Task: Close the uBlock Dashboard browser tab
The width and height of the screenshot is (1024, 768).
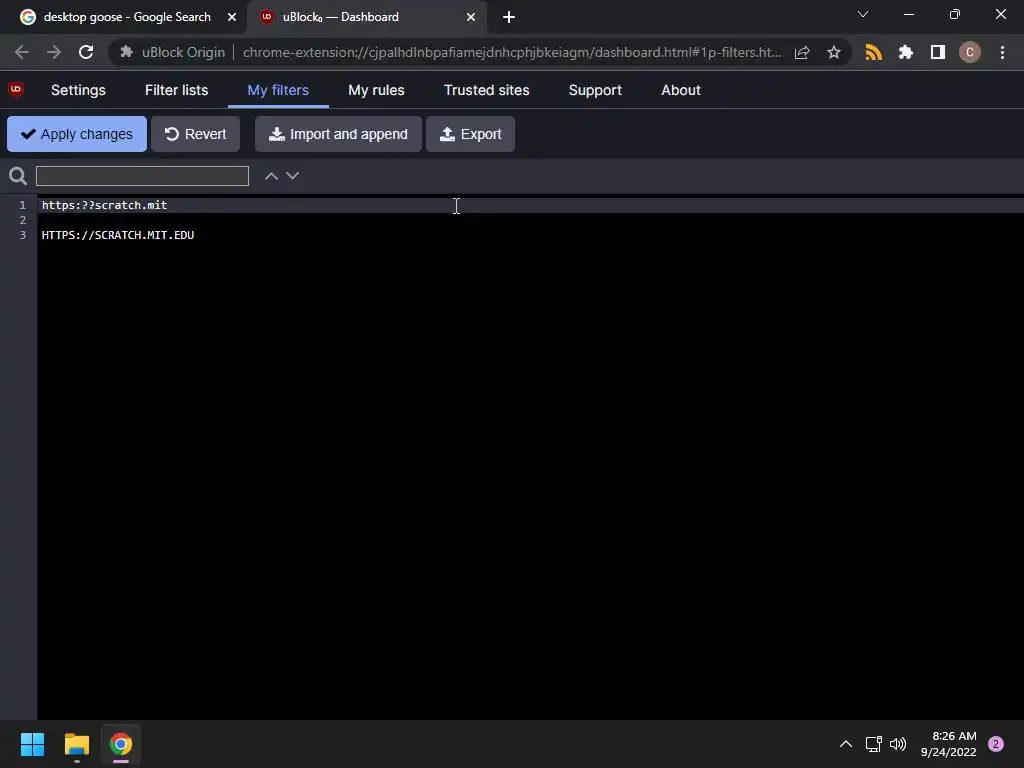Action: pyautogui.click(x=471, y=17)
